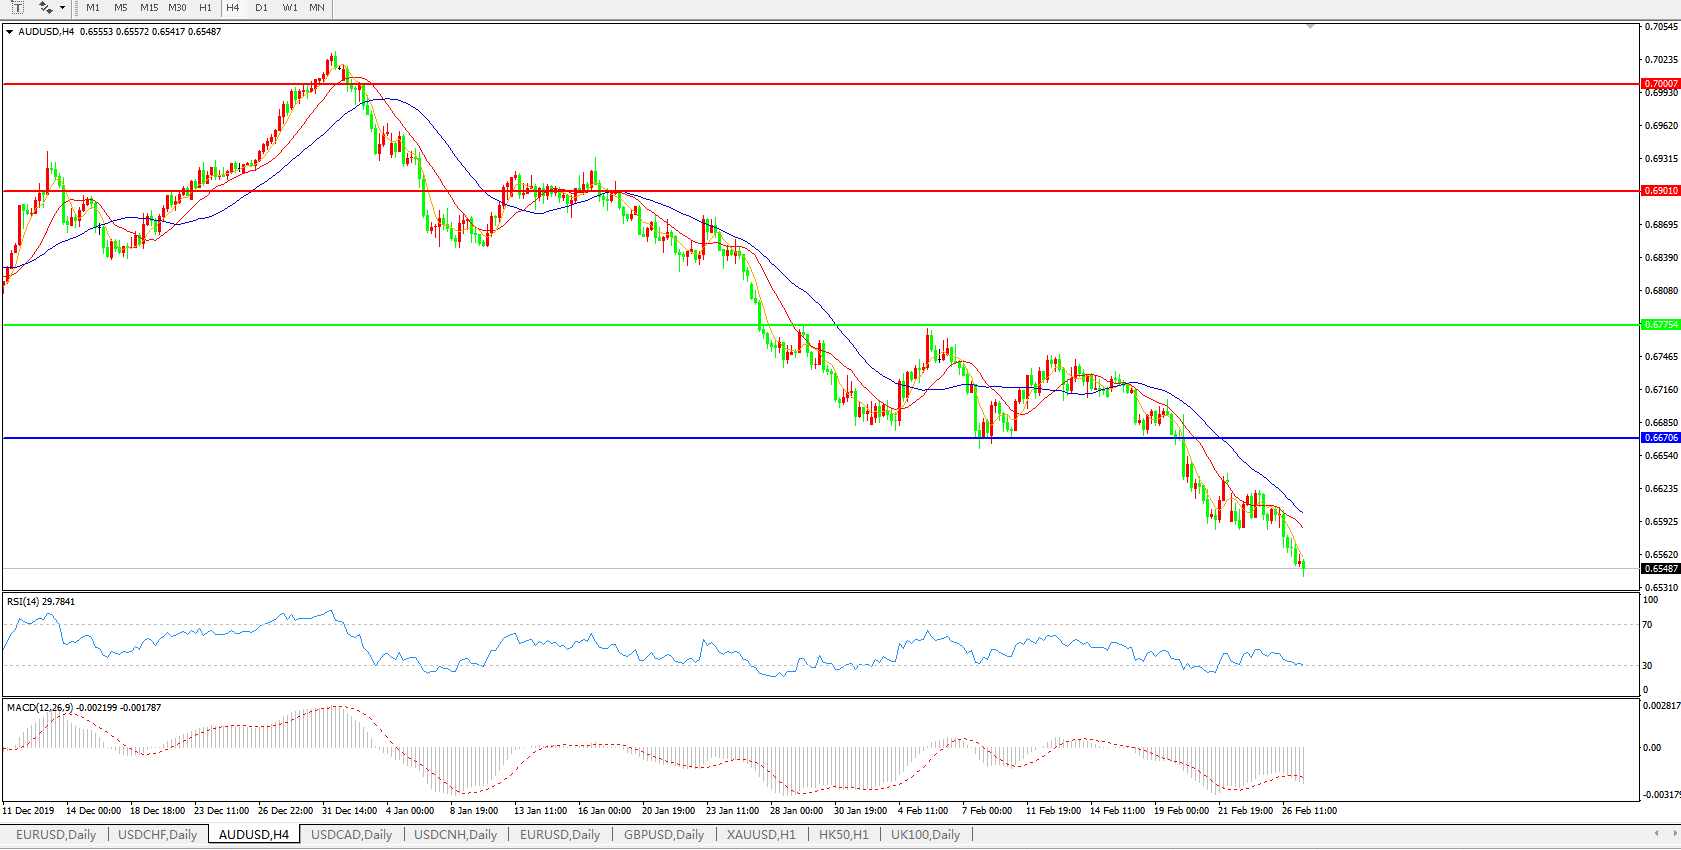Switch chart to M1 timeframe
Screen dimensions: 1681x850
[x=93, y=8]
